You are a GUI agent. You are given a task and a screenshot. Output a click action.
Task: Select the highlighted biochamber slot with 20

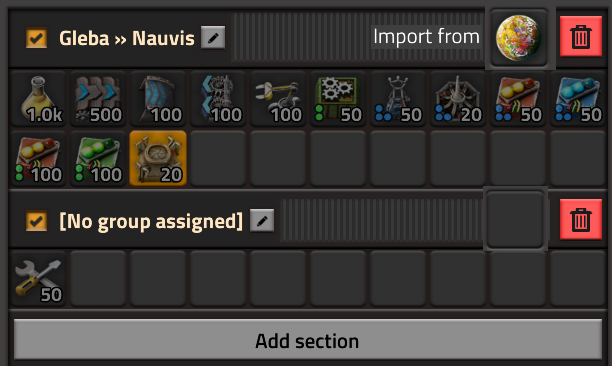tap(158, 158)
